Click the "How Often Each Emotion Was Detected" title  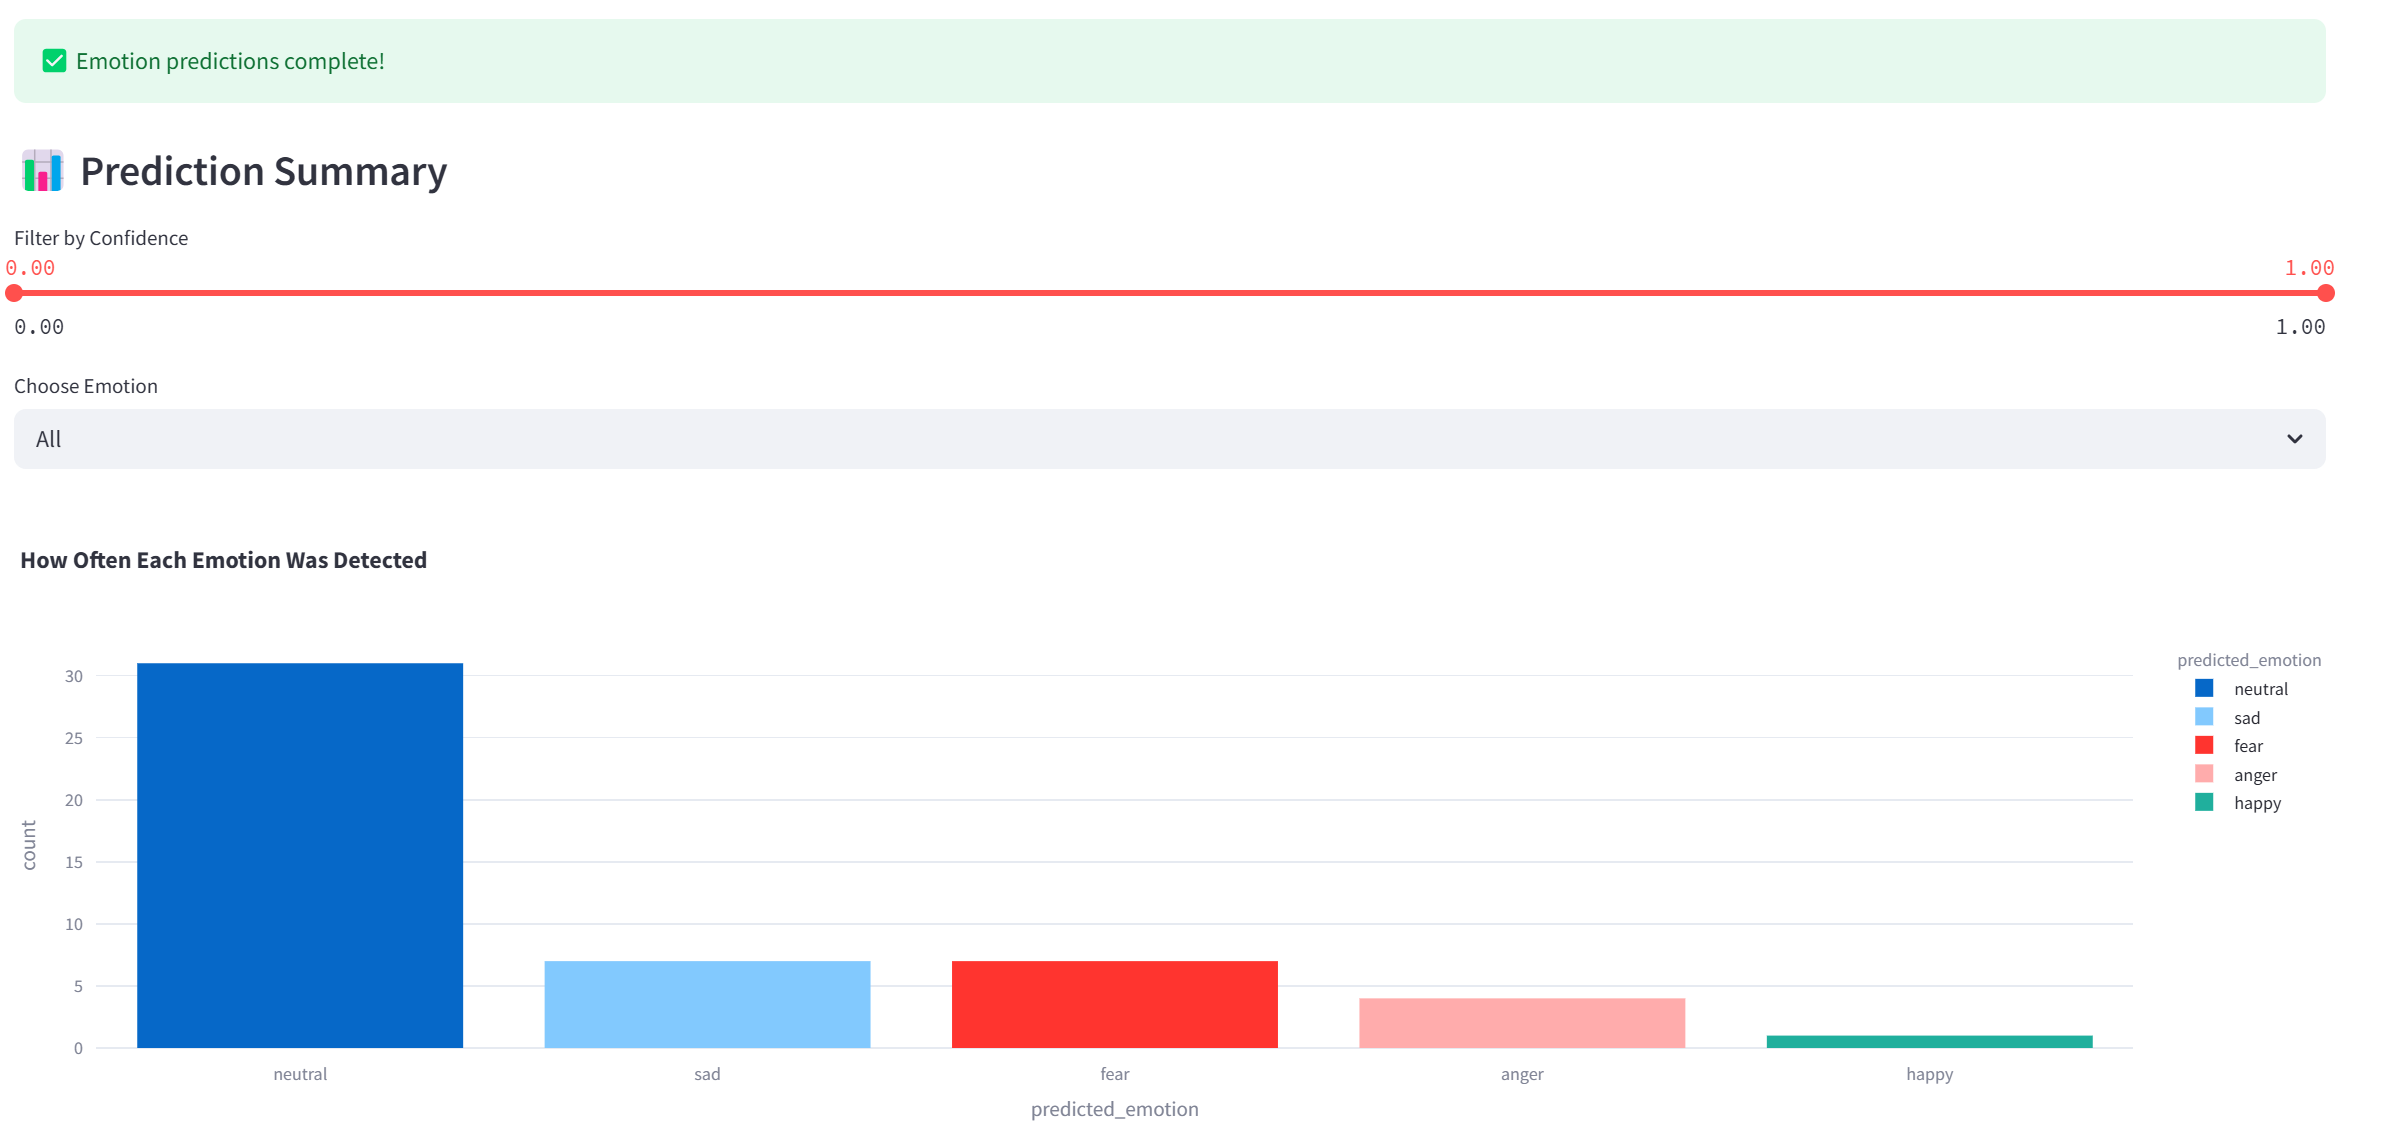(x=223, y=560)
